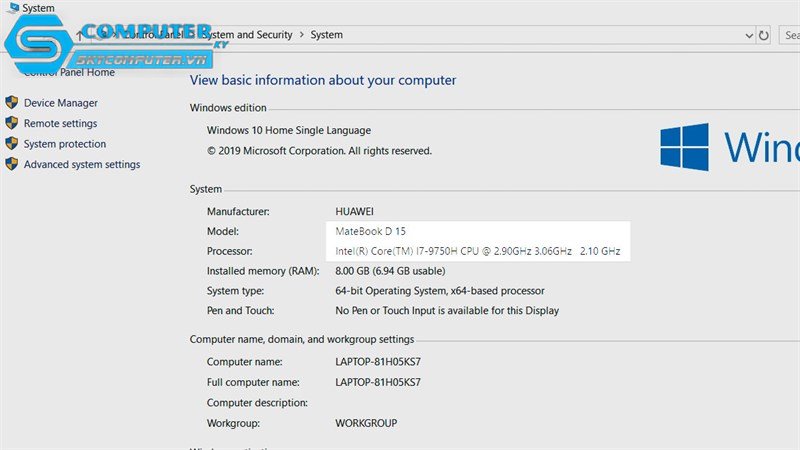
Task: Click shield icon beside Device Manager
Action: pos(12,103)
